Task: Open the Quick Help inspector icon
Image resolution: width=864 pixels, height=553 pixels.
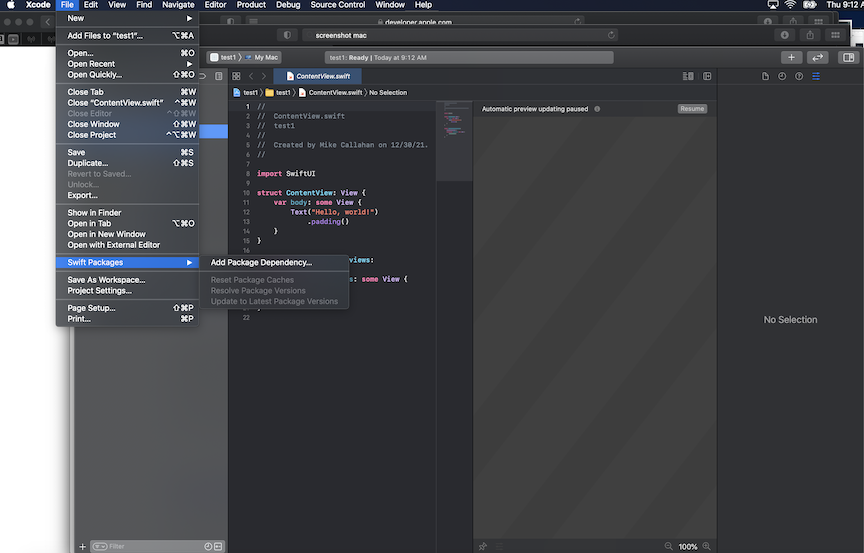Action: coord(799,76)
